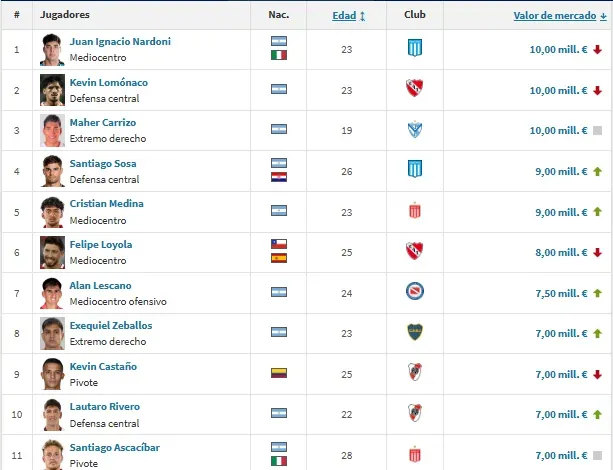Open the Independiente crest beside Kevin Lomónaco

(x=414, y=89)
